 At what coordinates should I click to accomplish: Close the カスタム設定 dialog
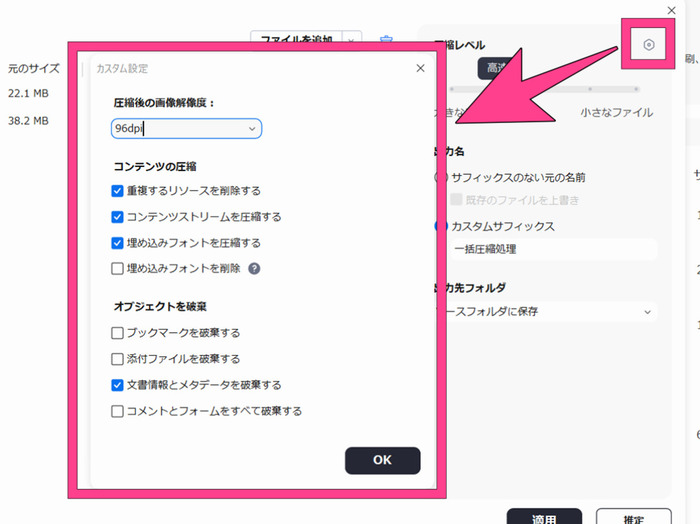click(420, 68)
